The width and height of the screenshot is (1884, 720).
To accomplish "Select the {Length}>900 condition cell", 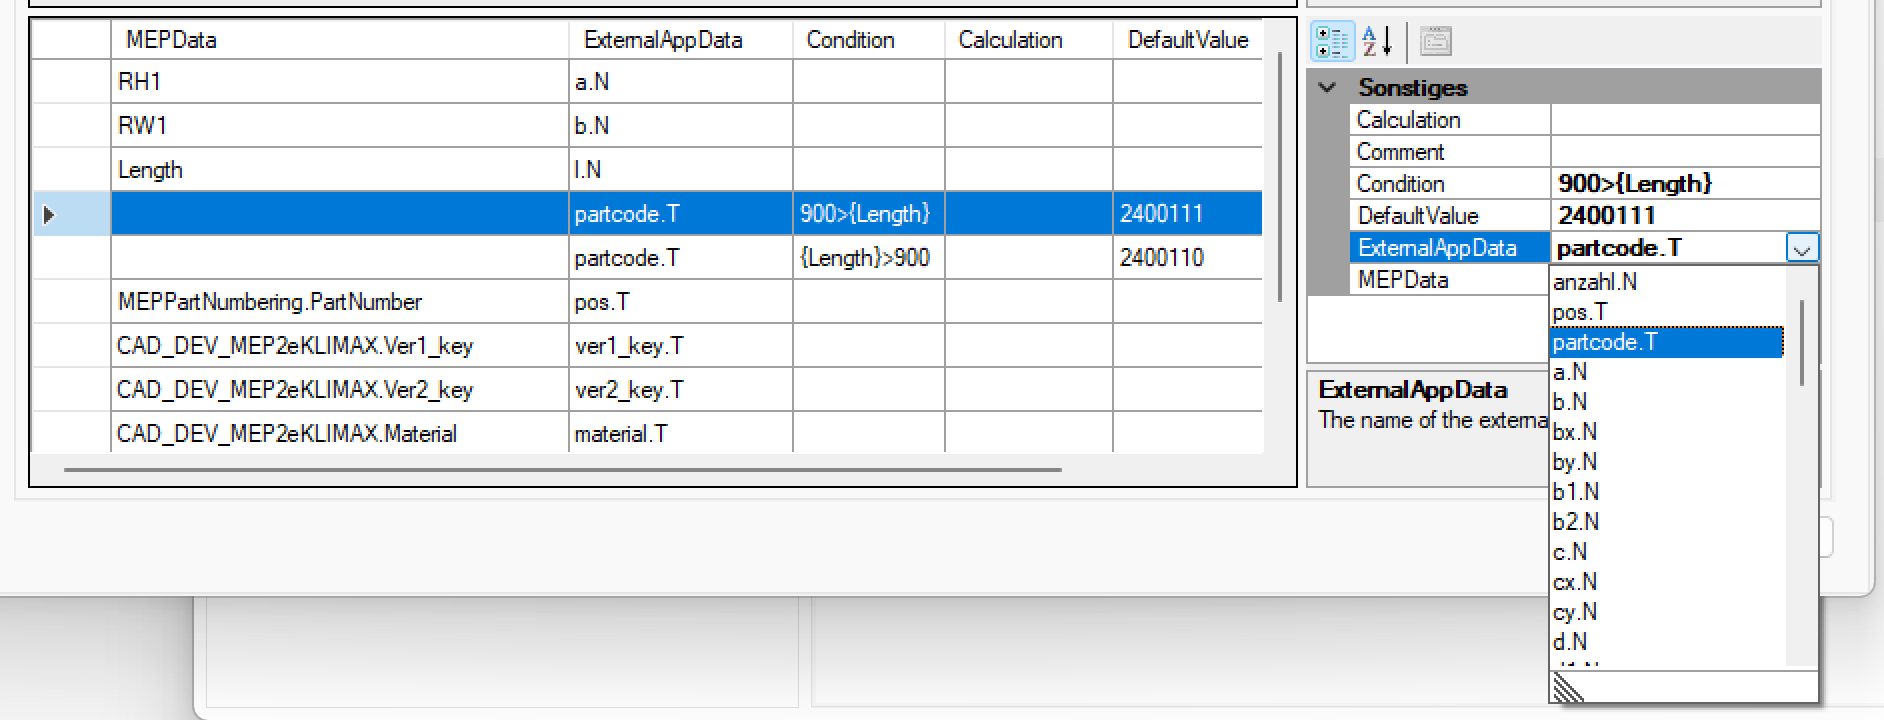I will coord(869,258).
